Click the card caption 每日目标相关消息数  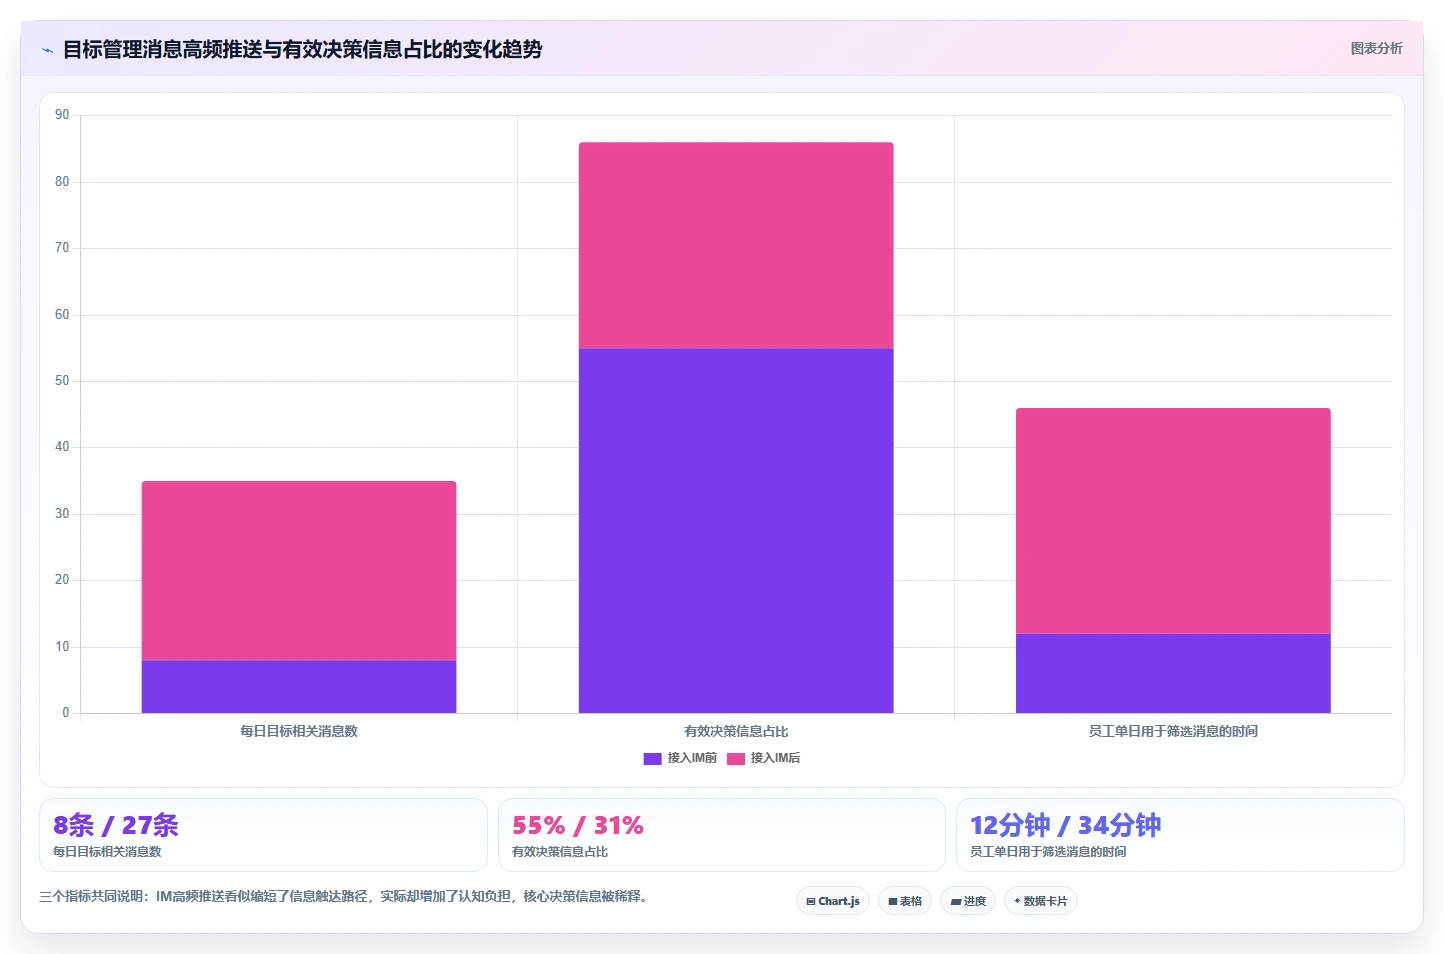[x=107, y=852]
